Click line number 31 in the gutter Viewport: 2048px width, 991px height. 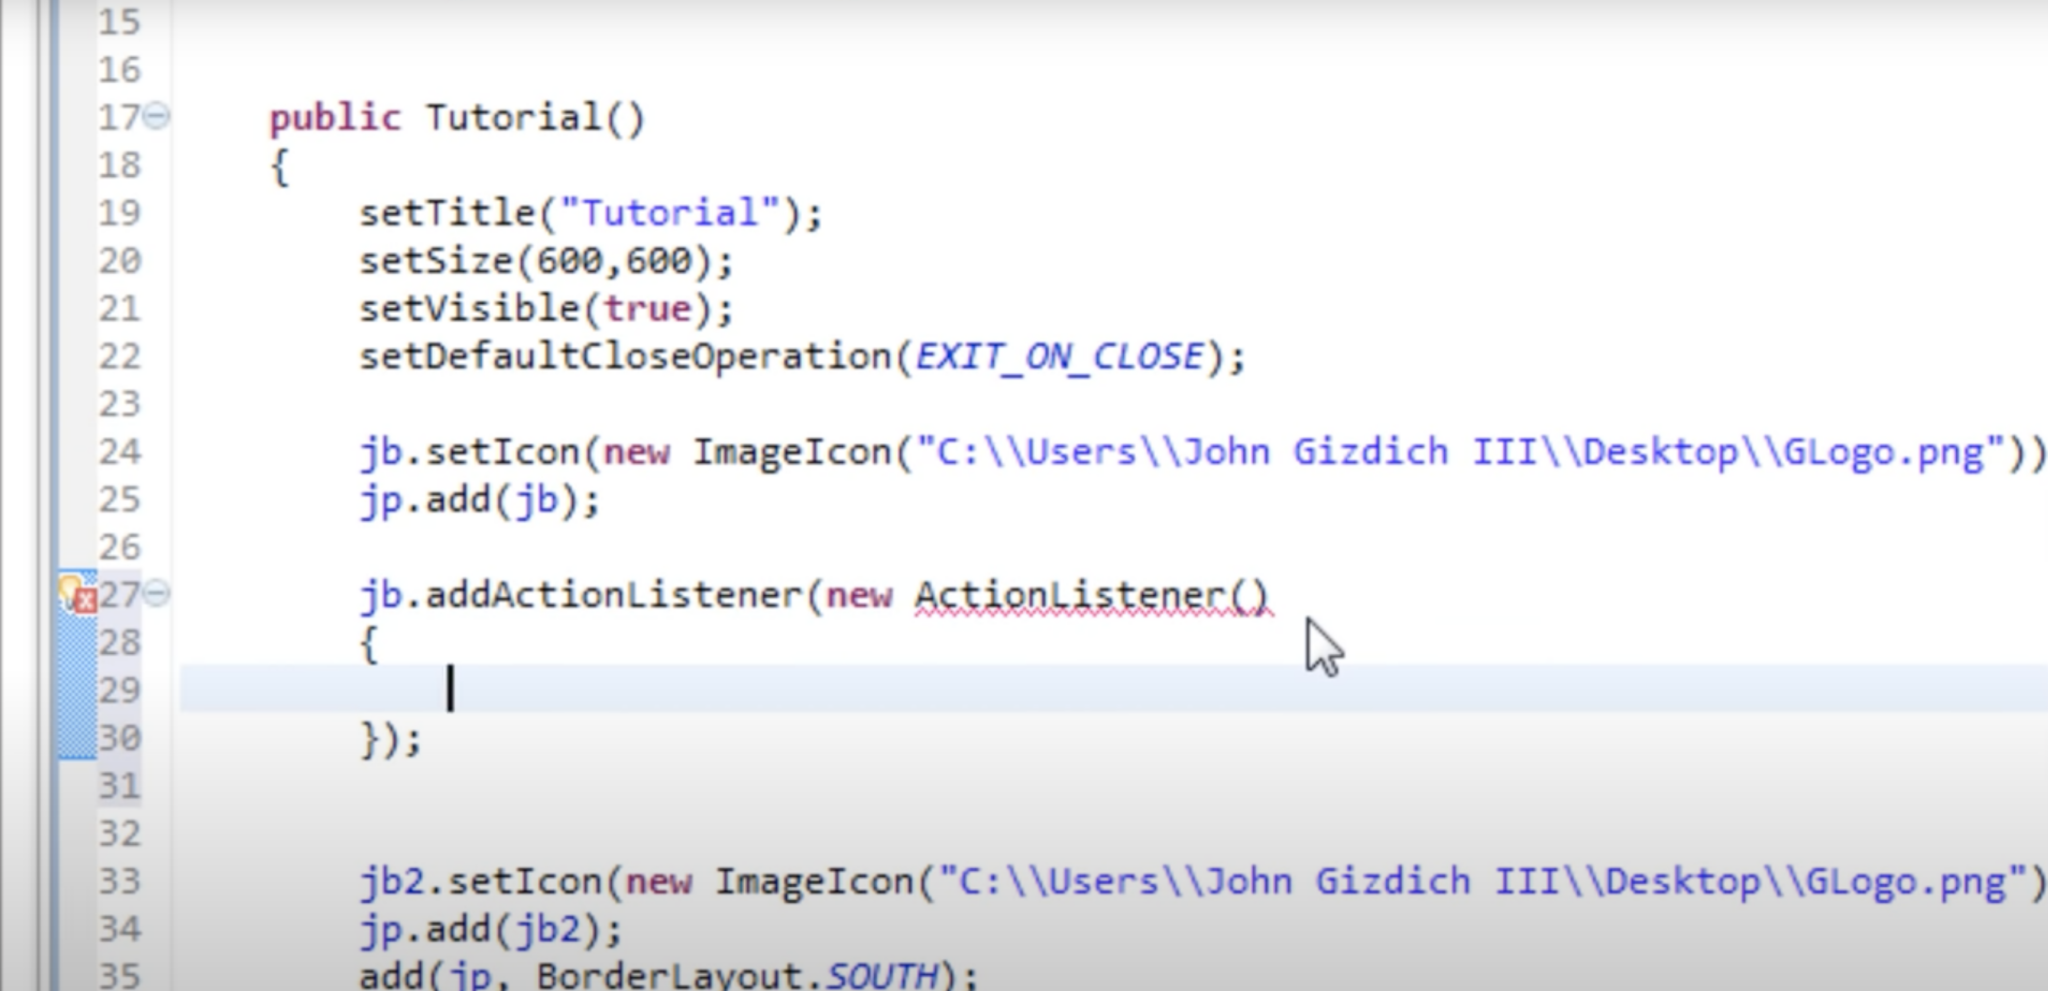point(119,785)
